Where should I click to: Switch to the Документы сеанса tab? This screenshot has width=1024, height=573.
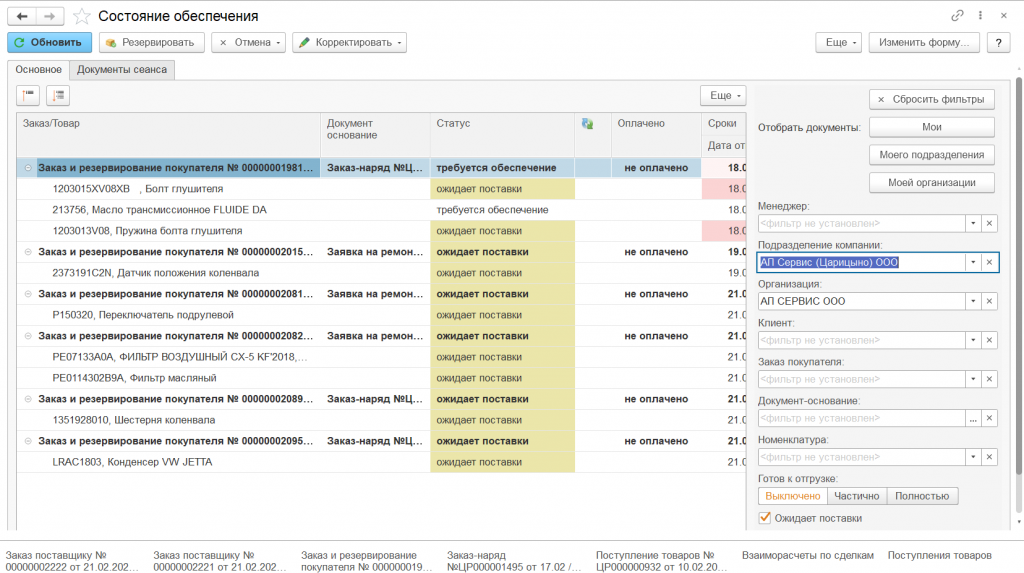pyautogui.click(x=122, y=70)
